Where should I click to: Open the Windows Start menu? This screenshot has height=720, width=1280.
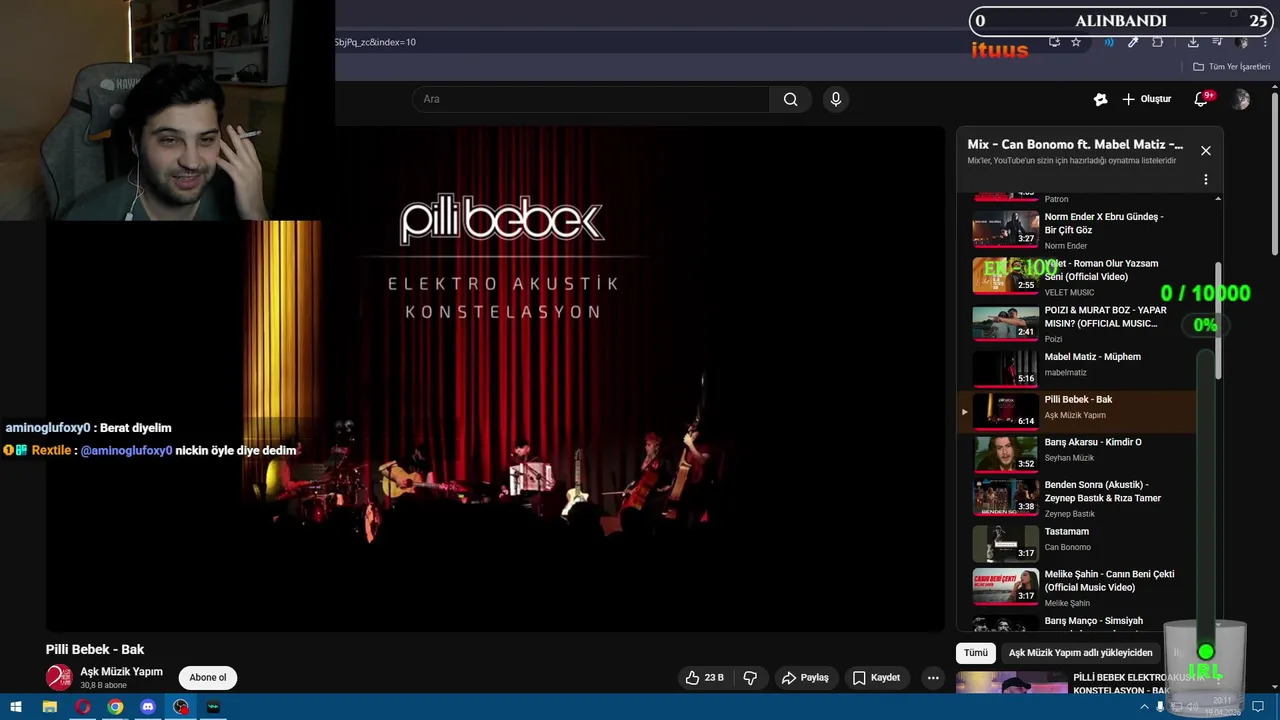pyautogui.click(x=16, y=707)
